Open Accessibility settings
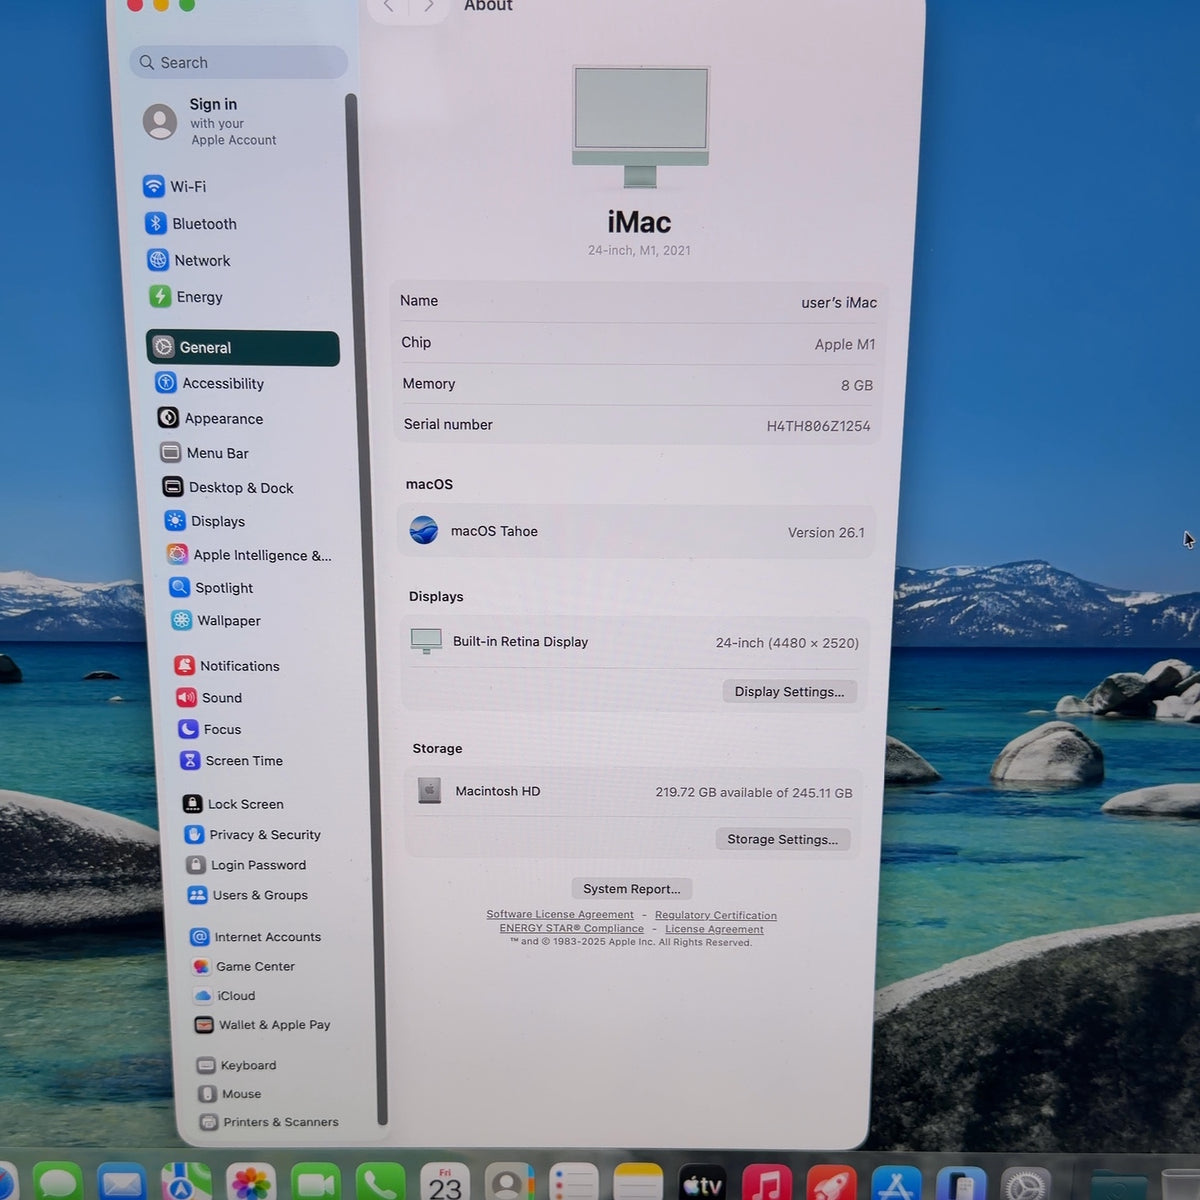This screenshot has width=1200, height=1200. [210, 383]
